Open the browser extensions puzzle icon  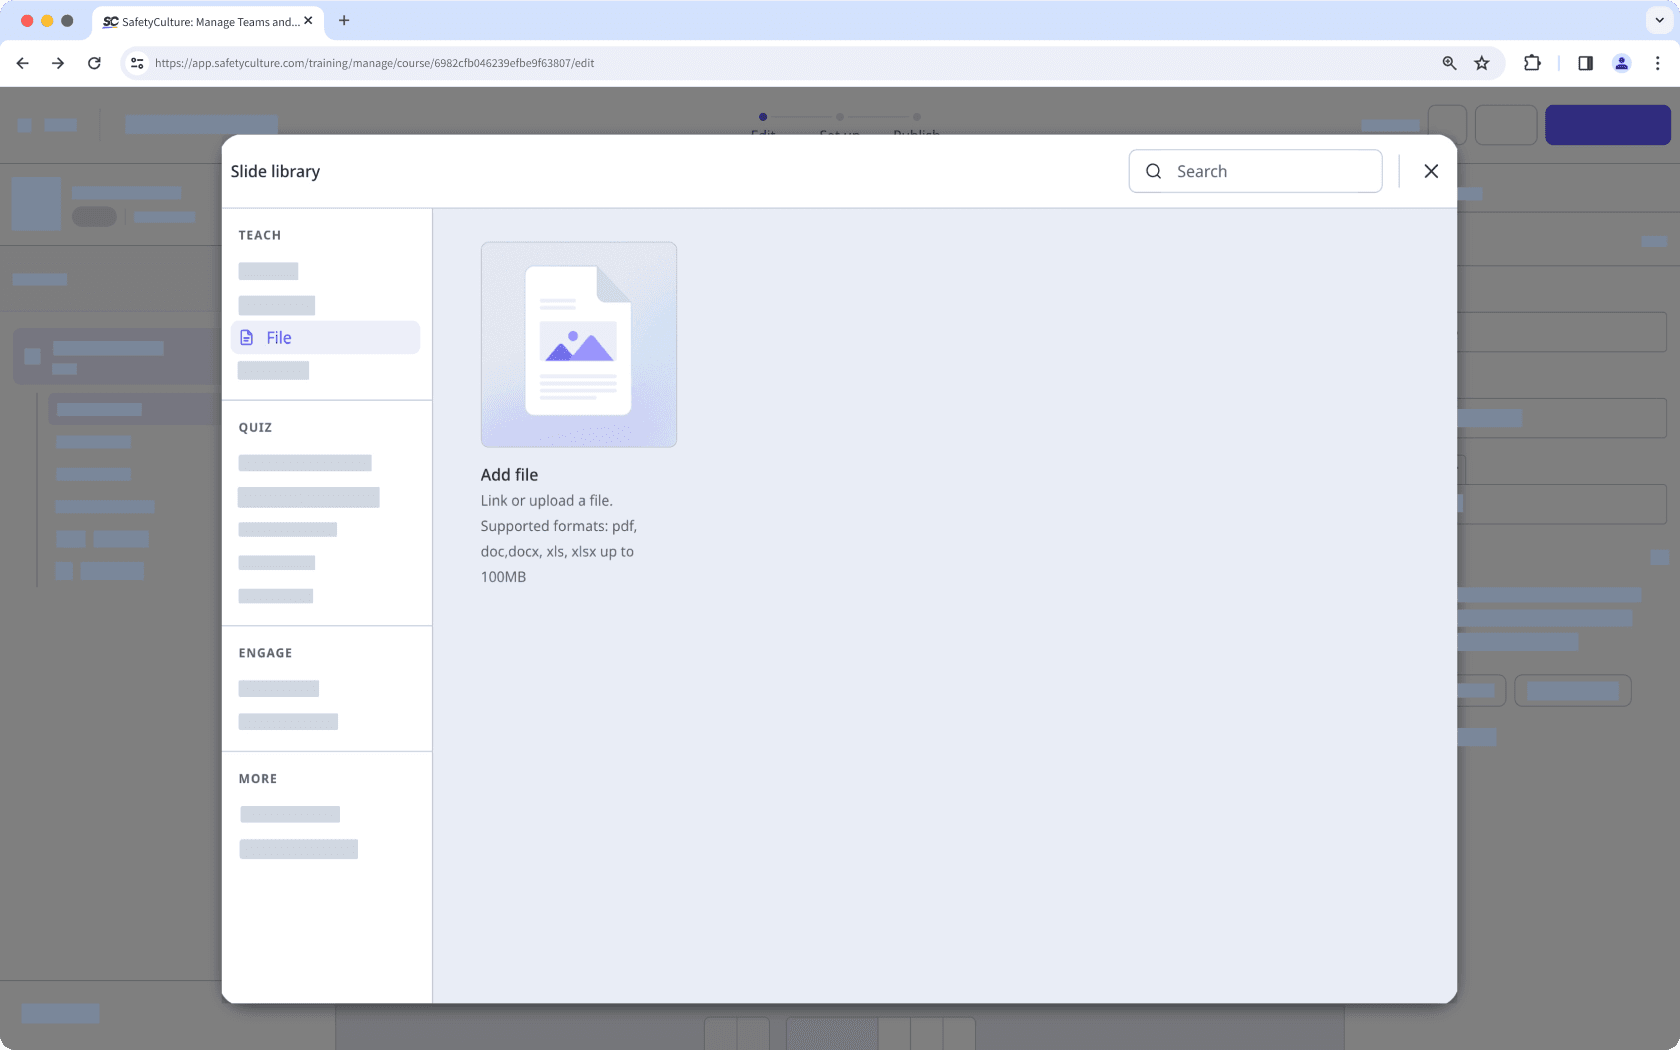[x=1532, y=62]
